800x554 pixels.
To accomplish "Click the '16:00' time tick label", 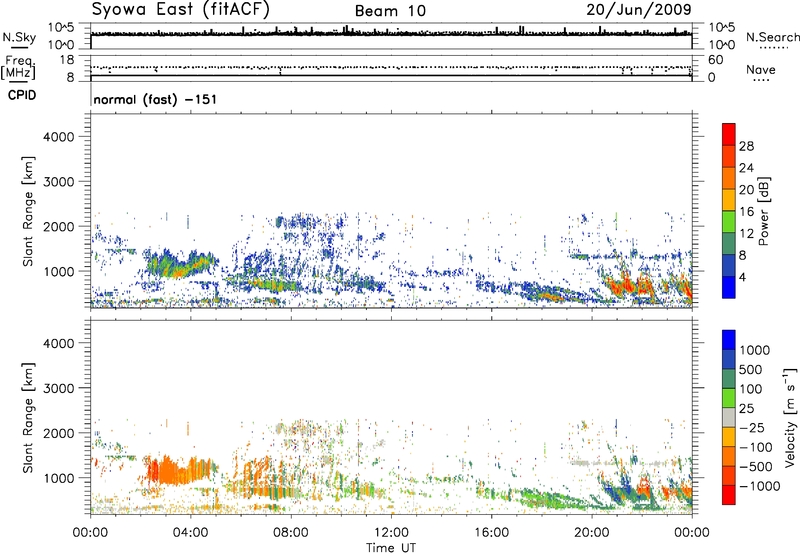I will click(491, 533).
